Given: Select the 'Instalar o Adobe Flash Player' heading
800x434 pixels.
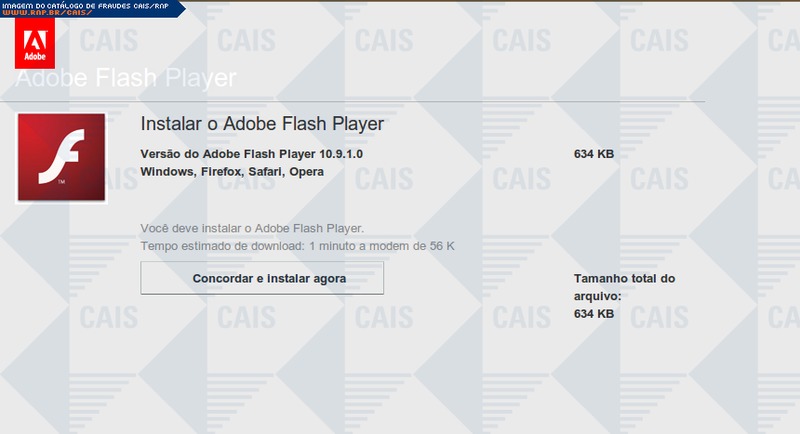Looking at the screenshot, I should (263, 127).
